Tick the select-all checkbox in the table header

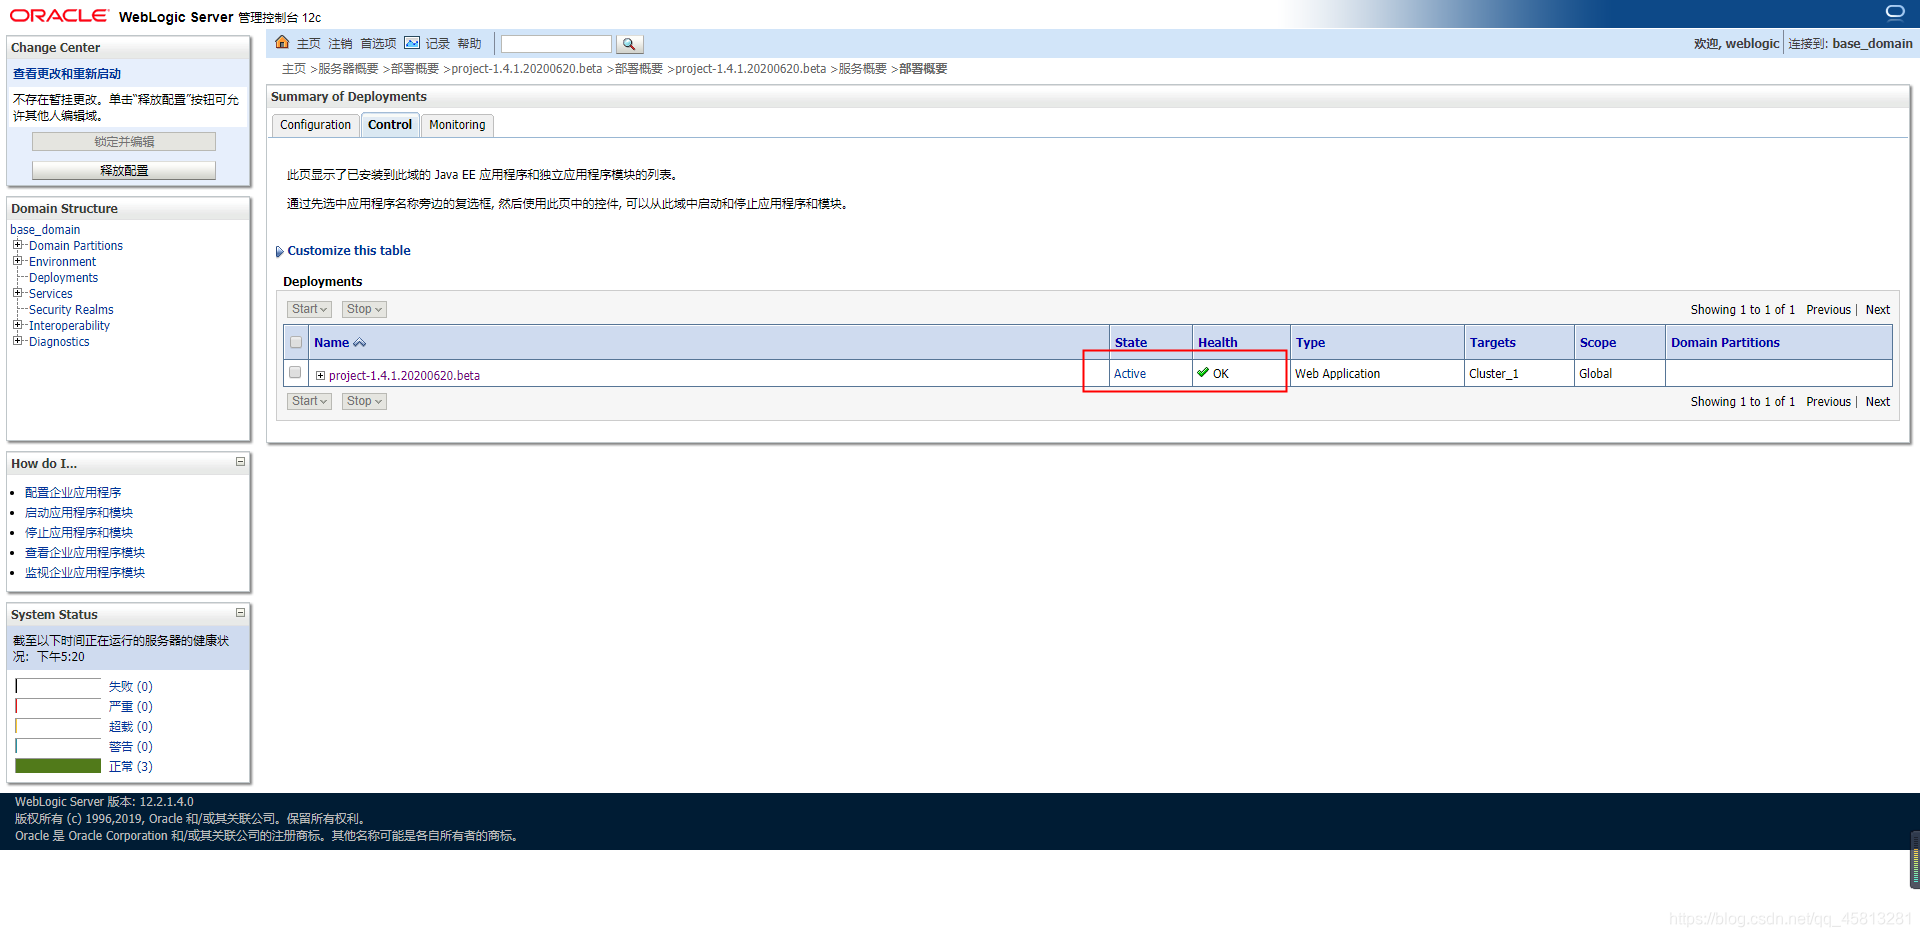point(296,342)
